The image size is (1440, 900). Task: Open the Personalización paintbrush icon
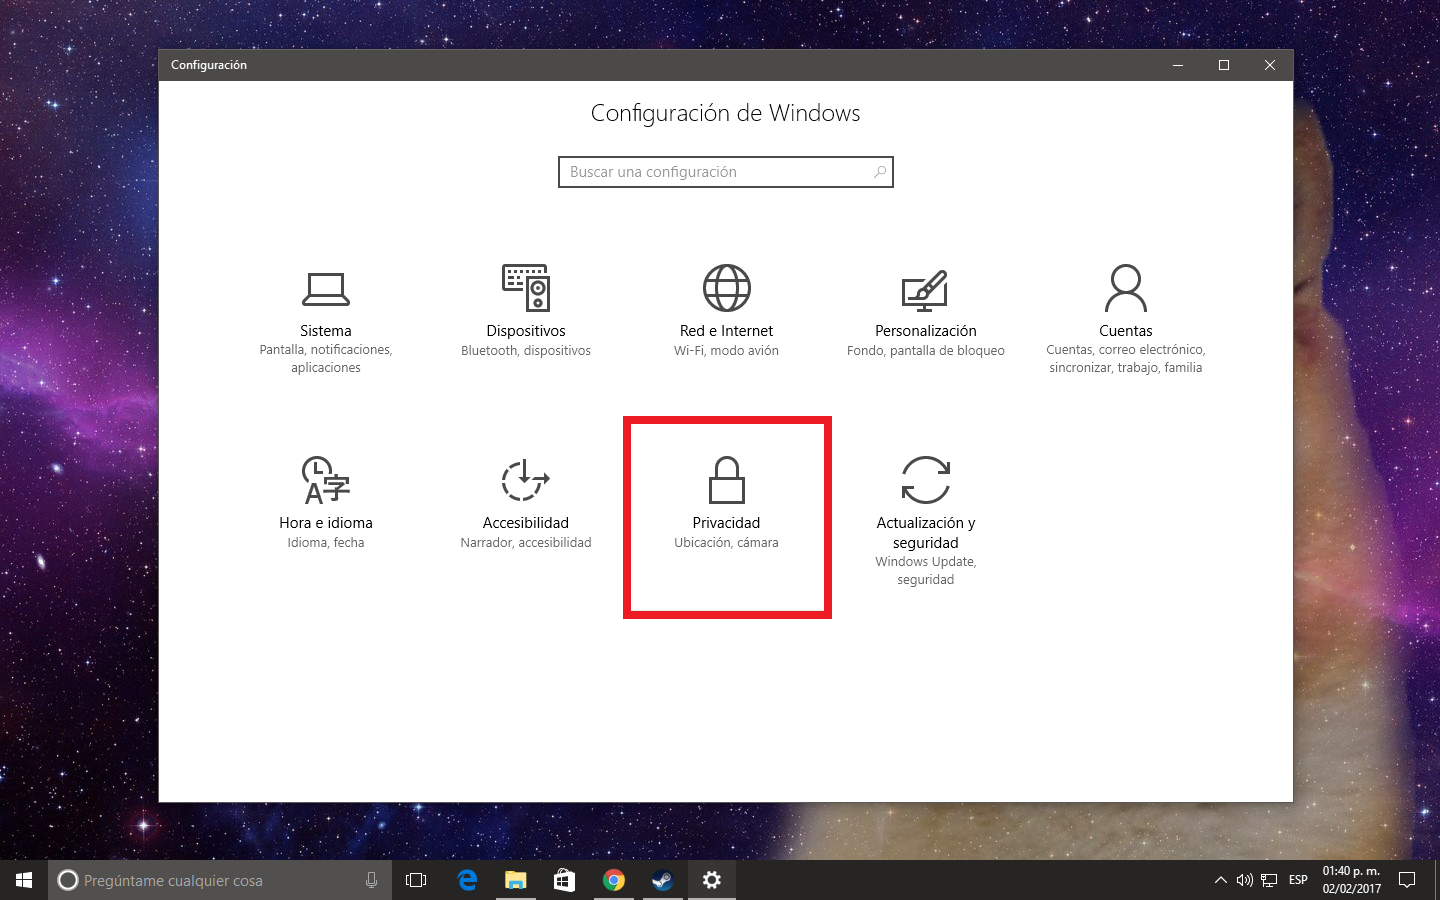click(x=925, y=289)
